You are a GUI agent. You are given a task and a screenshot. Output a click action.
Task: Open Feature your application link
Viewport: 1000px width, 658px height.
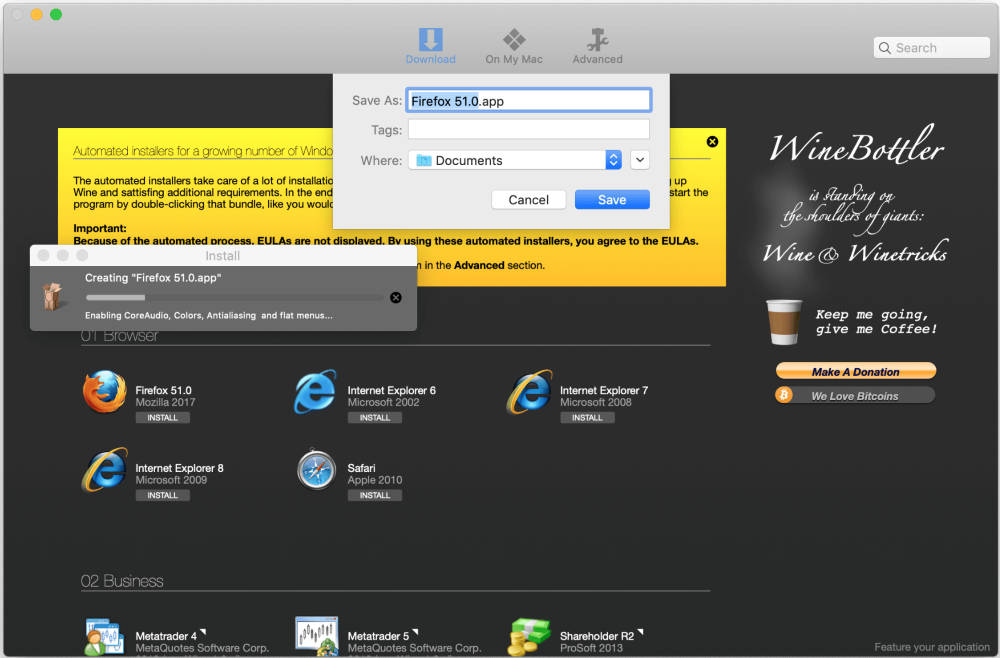[x=932, y=647]
